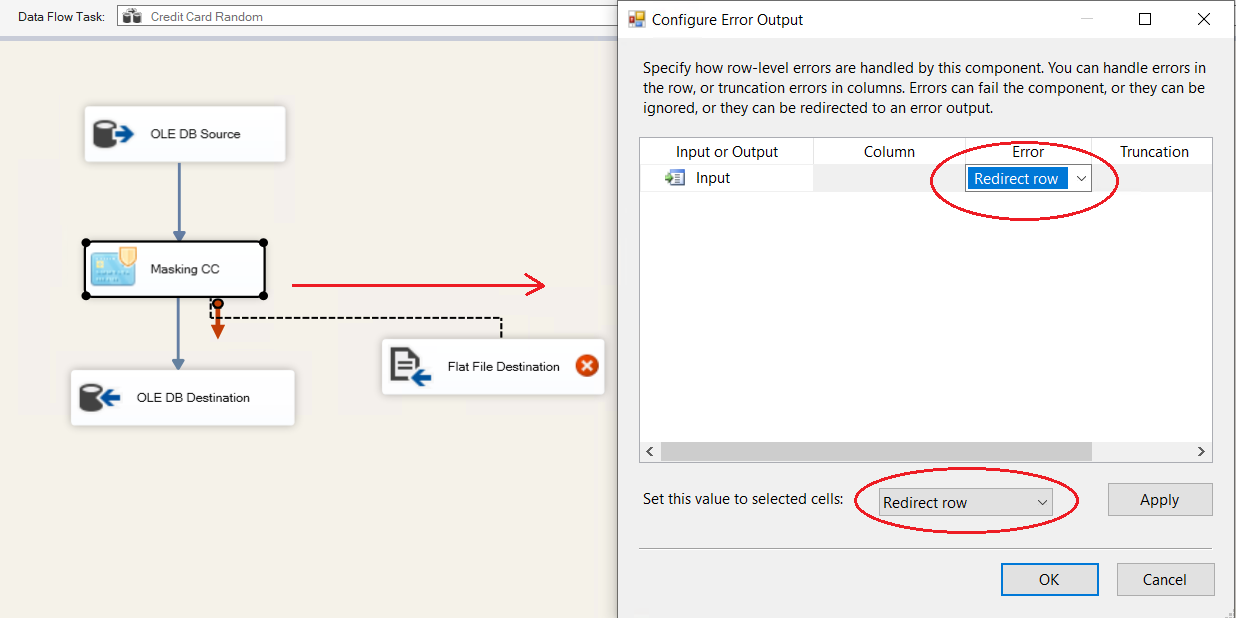Screen dimensions: 1236x618
Task: Click the red error badge on Flat File Destination
Action: tap(587, 366)
